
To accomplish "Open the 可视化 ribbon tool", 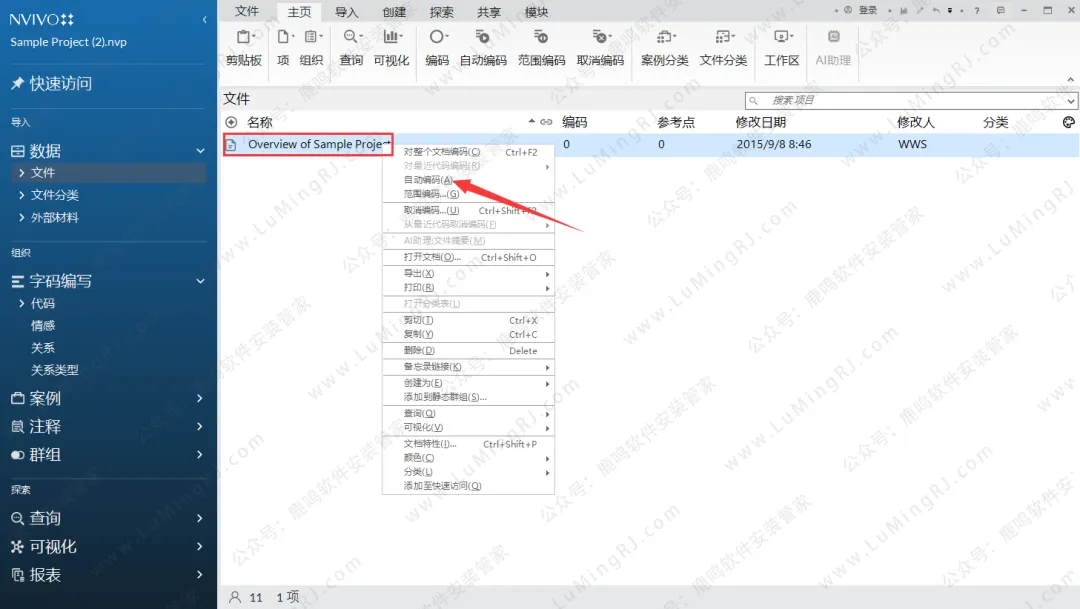I will click(391, 37).
